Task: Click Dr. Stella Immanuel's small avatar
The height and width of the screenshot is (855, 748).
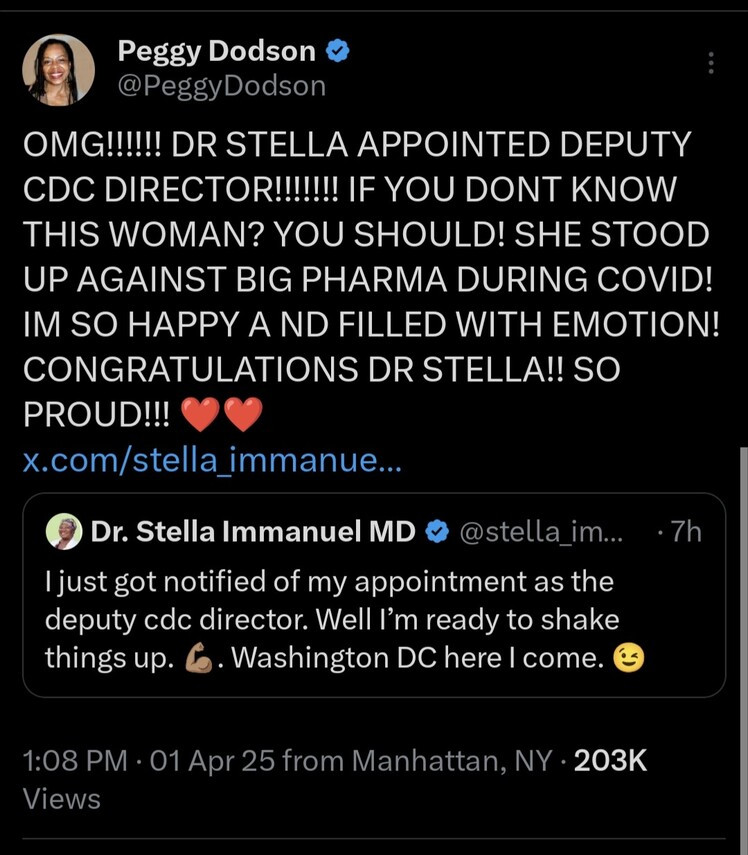Action: [64, 532]
